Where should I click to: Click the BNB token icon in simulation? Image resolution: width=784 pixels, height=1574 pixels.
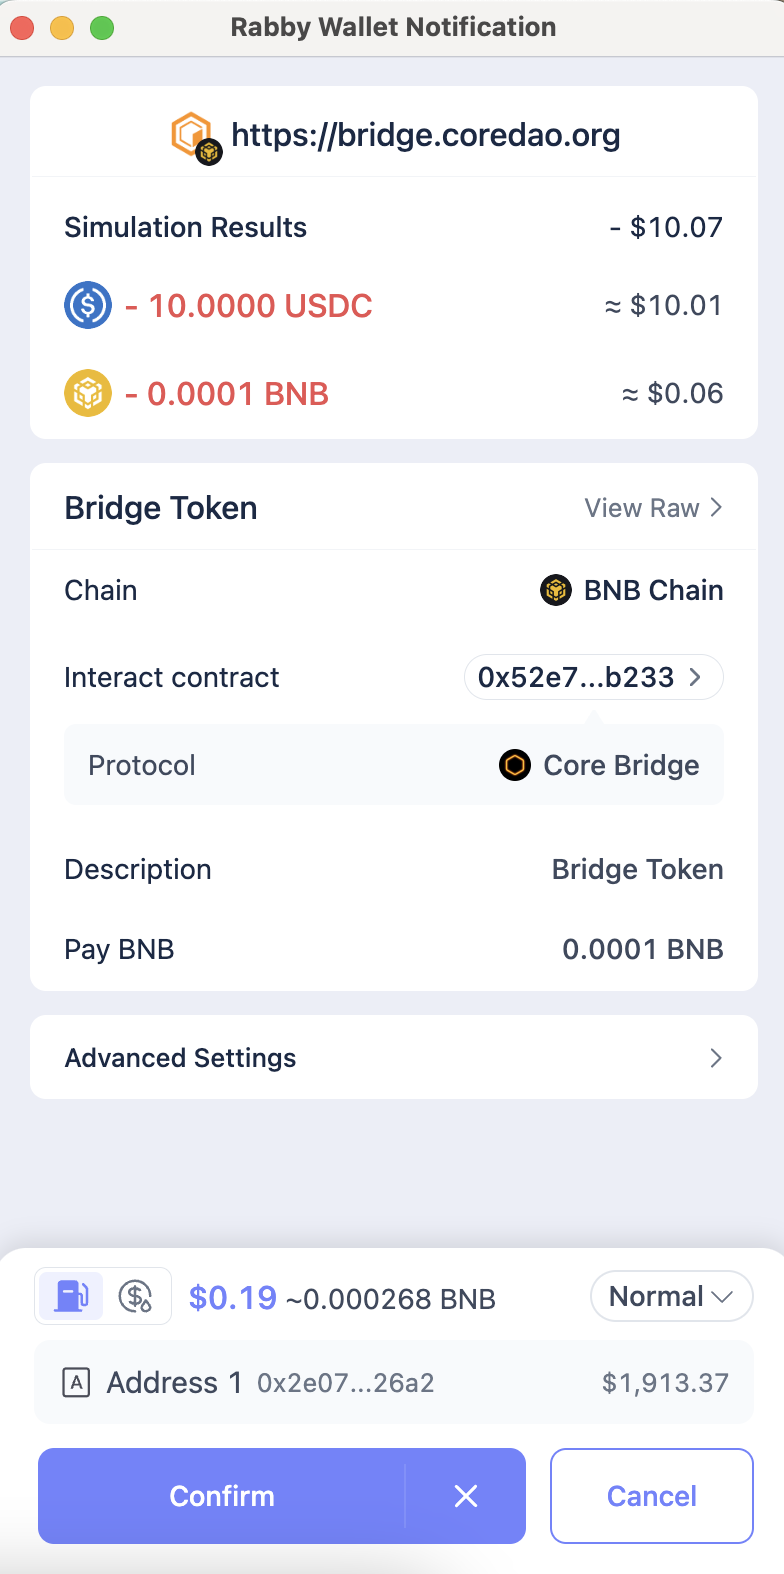tap(88, 393)
